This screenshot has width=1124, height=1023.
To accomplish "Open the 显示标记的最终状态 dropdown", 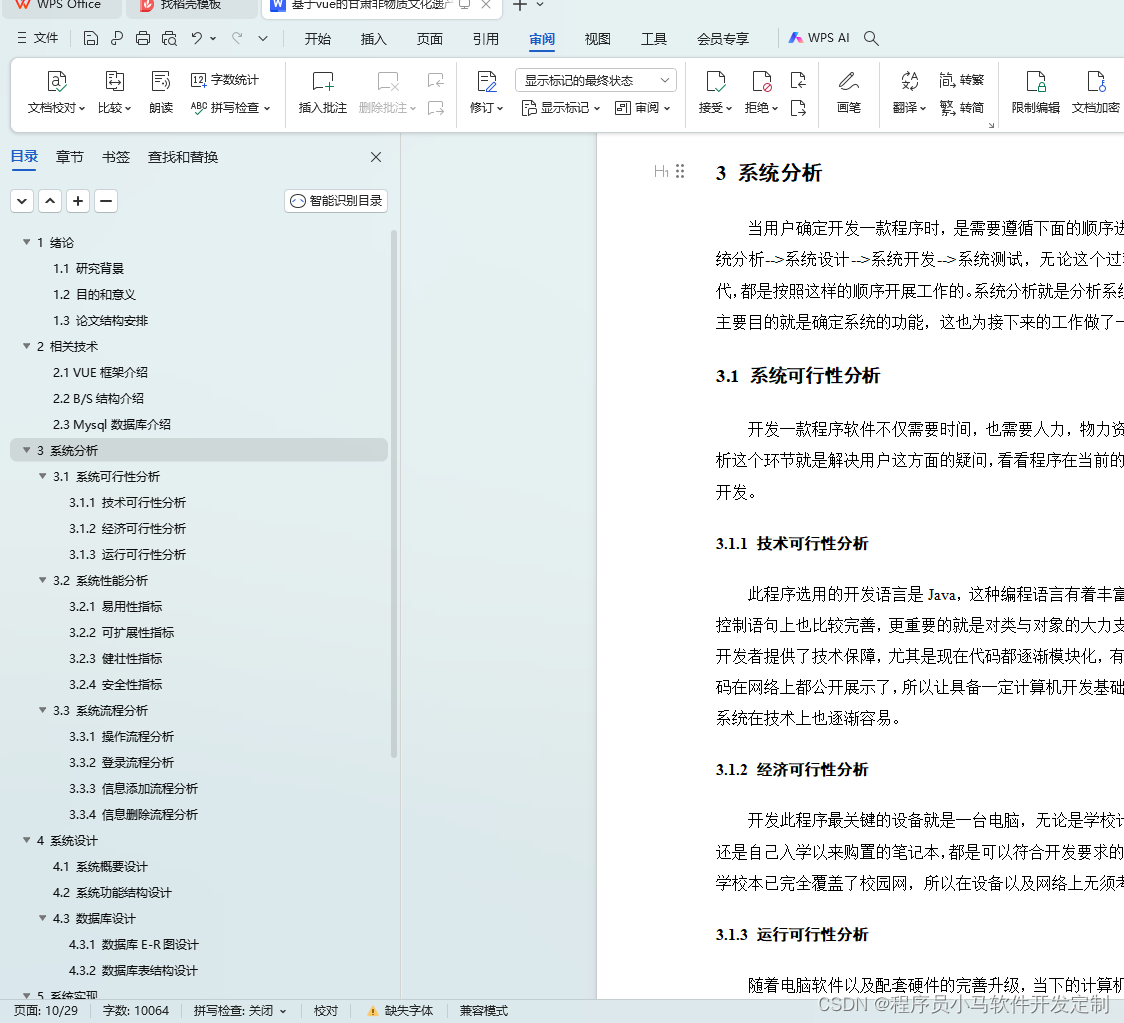I will (596, 80).
